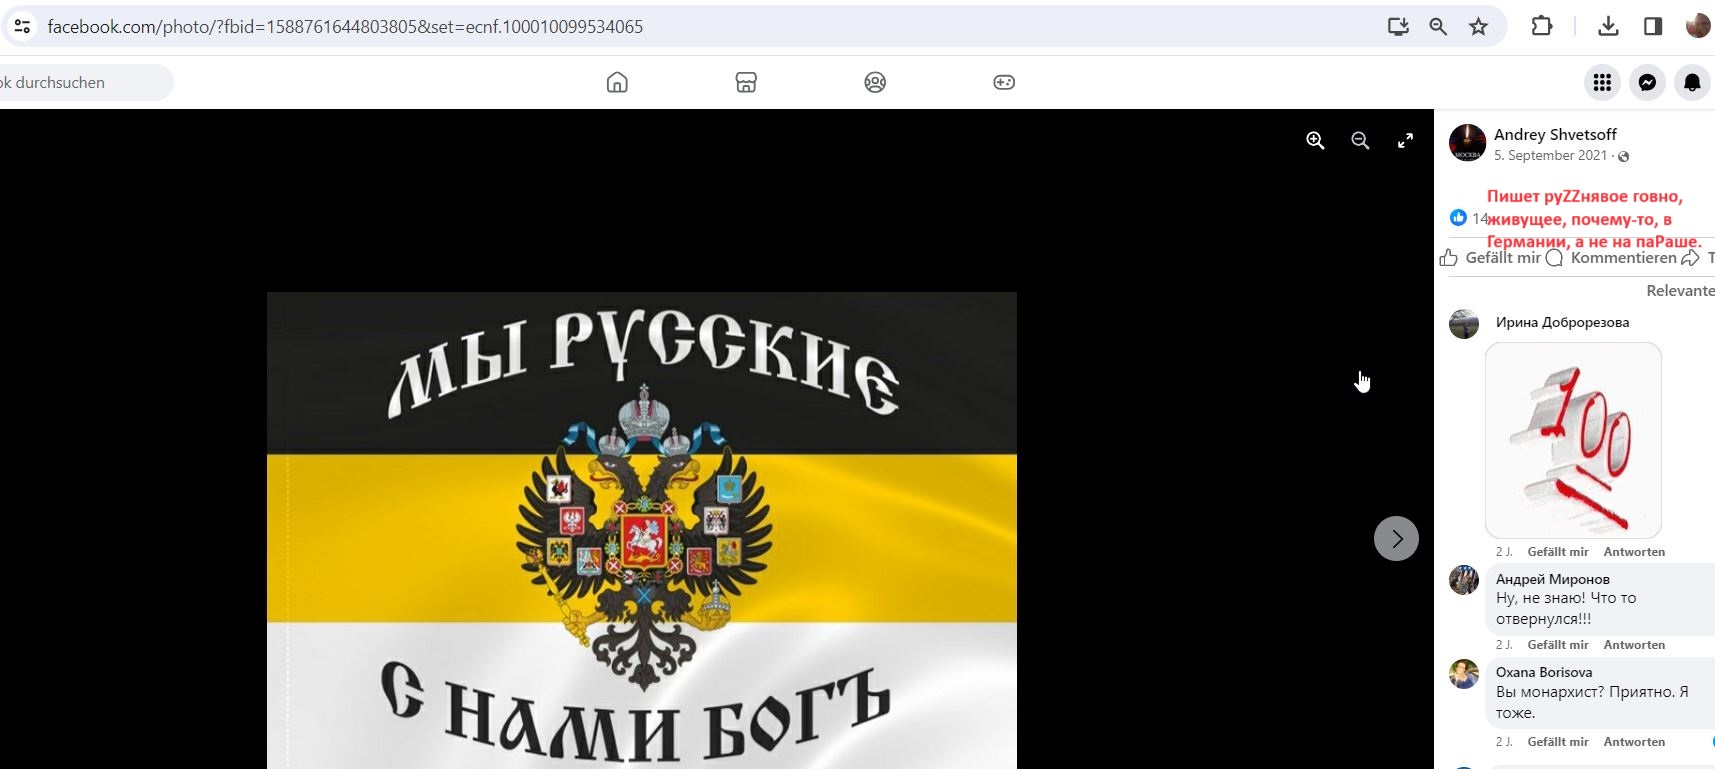
Task: Click the Kommentieren button
Action: [x=1611, y=258]
